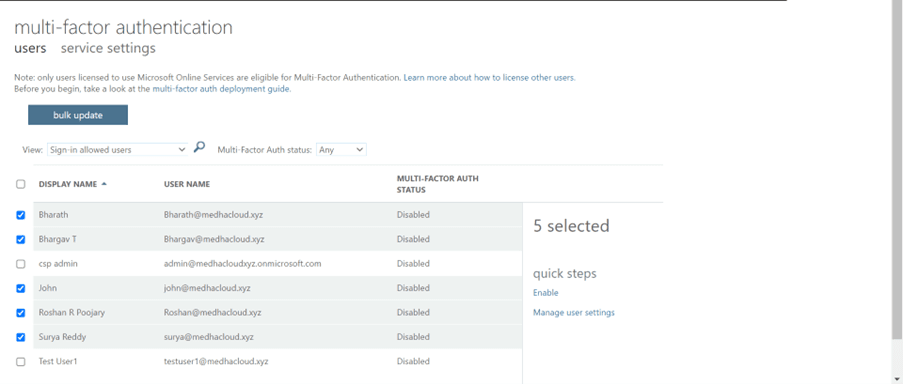Select Roshan@medhacloud.xyz cell
The width and height of the screenshot is (903, 384).
coord(213,313)
